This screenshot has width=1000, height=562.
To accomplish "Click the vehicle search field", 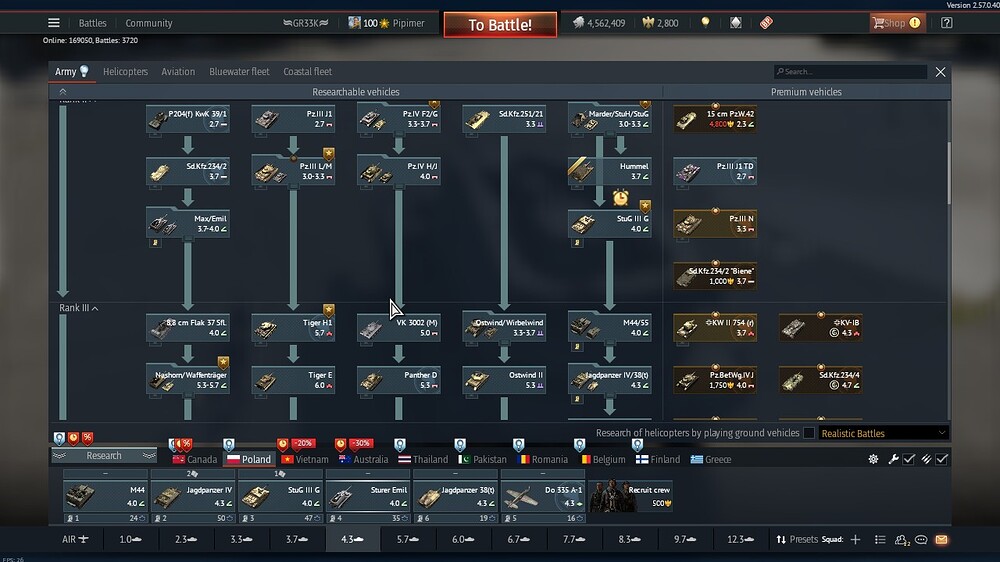I will point(850,71).
